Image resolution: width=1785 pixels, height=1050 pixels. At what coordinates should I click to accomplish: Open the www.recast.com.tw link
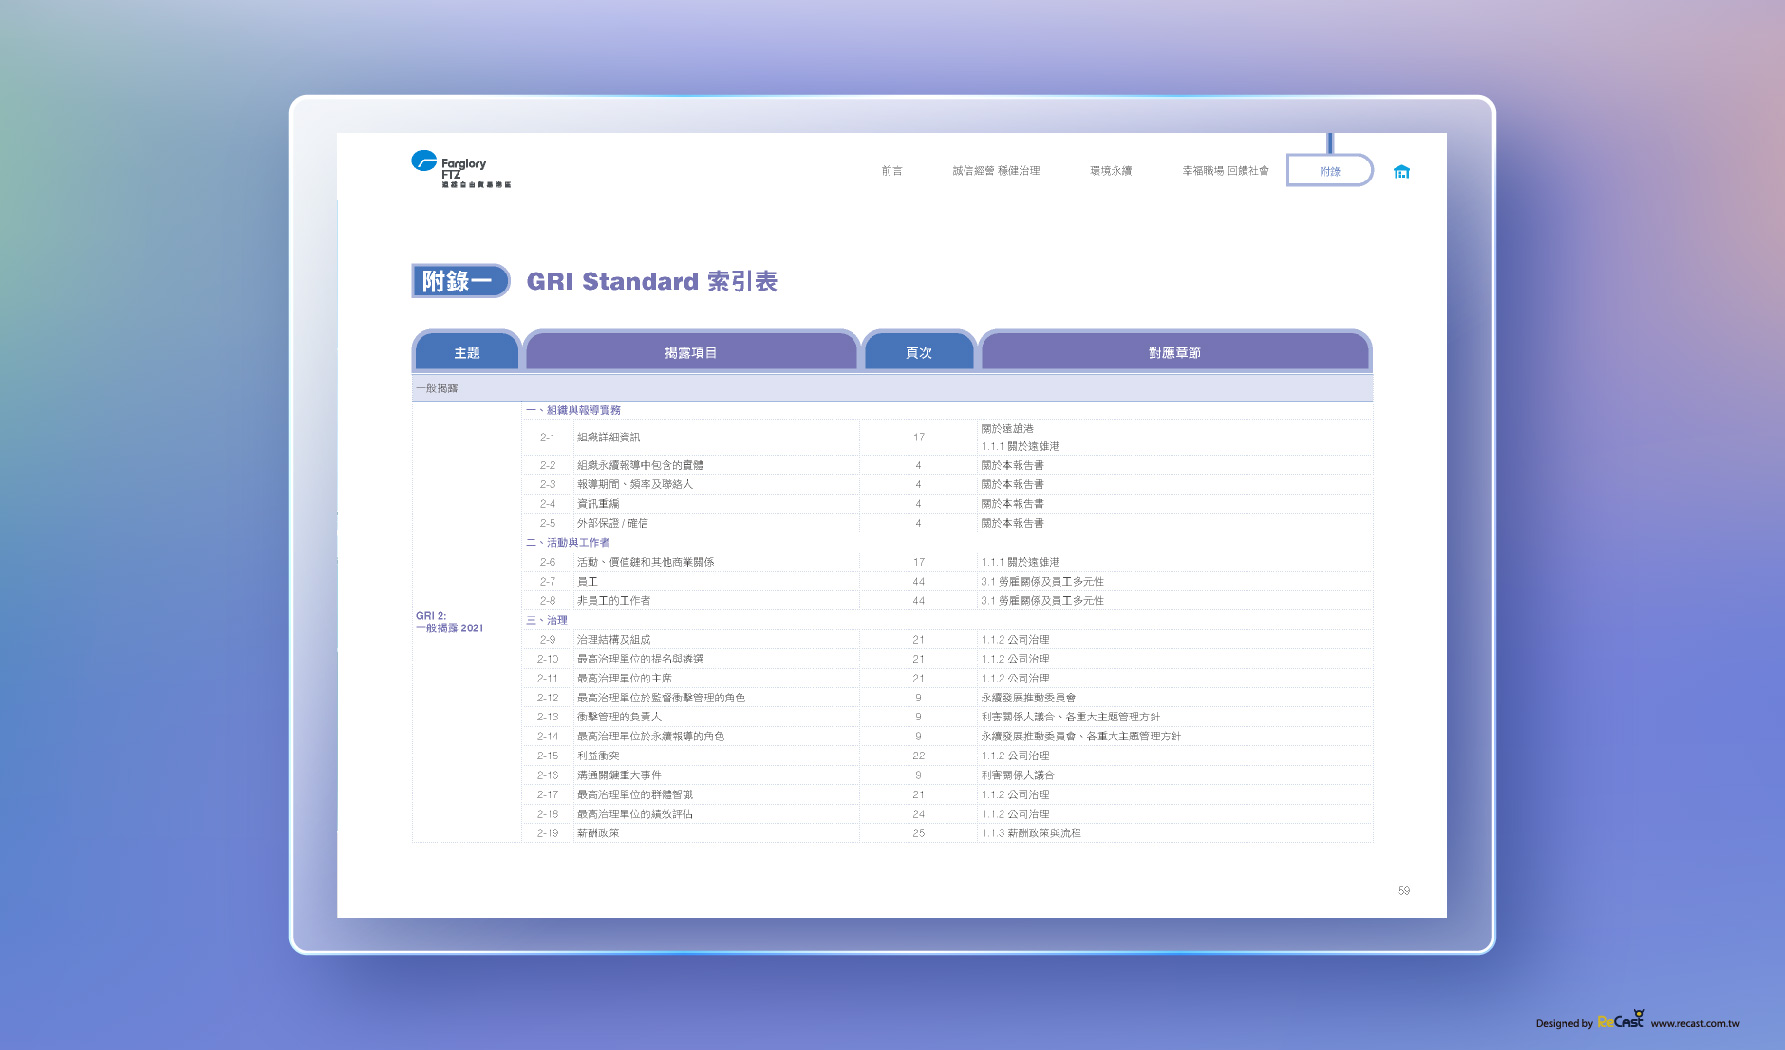coord(1695,1023)
